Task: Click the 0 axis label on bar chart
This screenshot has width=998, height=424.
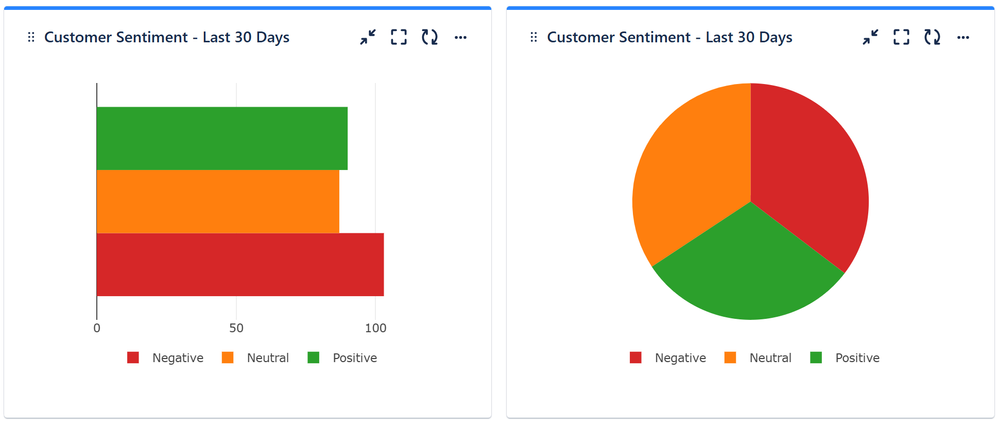Action: coord(97,329)
